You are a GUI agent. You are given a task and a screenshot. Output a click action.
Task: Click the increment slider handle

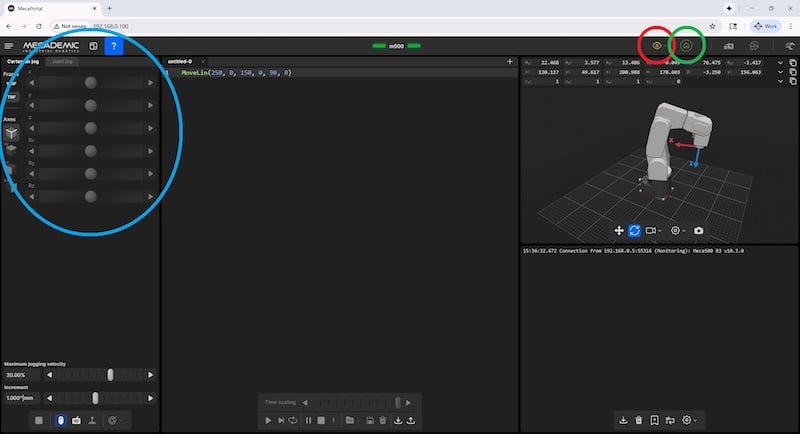tap(95, 398)
